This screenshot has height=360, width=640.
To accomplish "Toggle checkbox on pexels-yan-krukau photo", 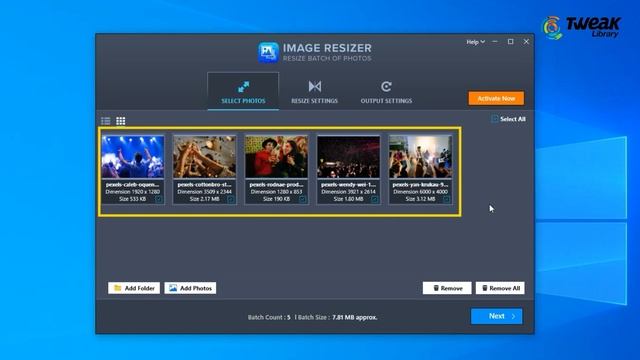I will tap(447, 199).
